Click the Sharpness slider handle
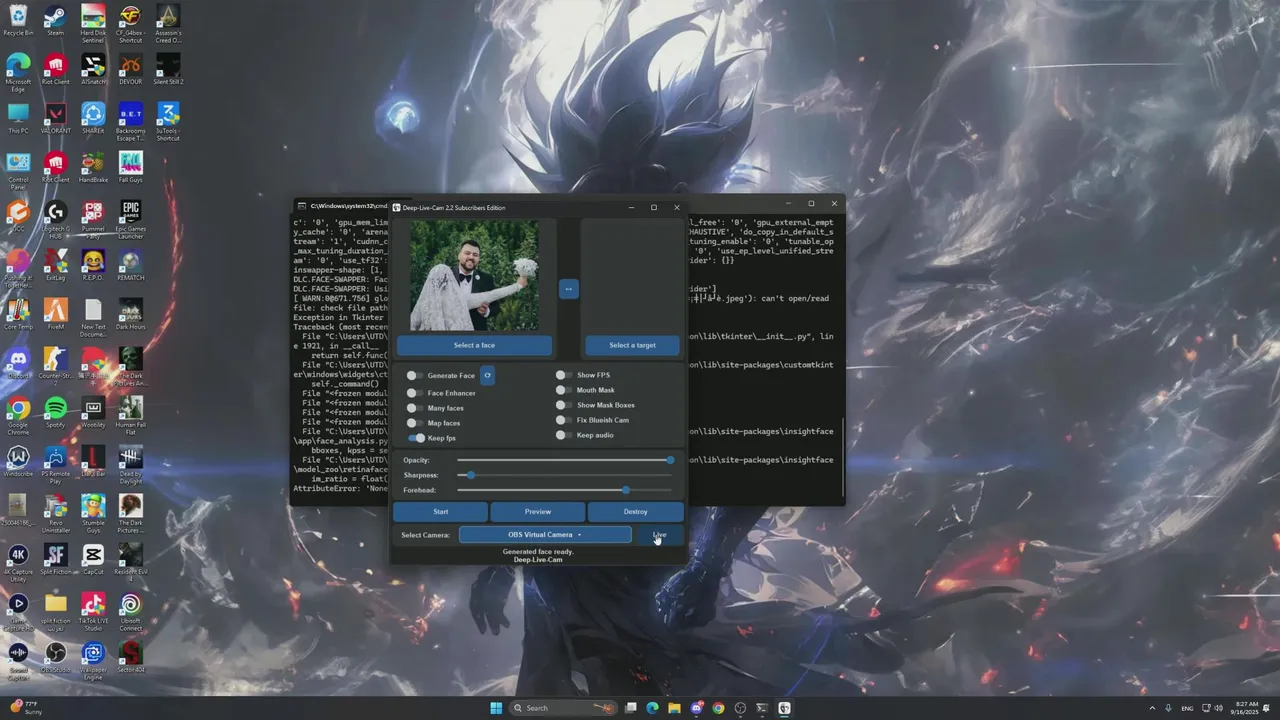The image size is (1280, 720). (471, 475)
